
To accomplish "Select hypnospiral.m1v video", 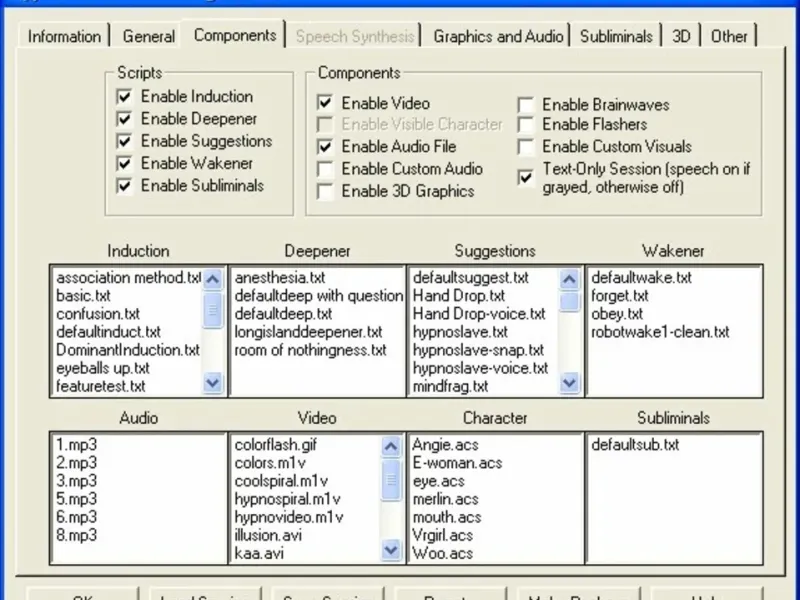I will point(287,499).
